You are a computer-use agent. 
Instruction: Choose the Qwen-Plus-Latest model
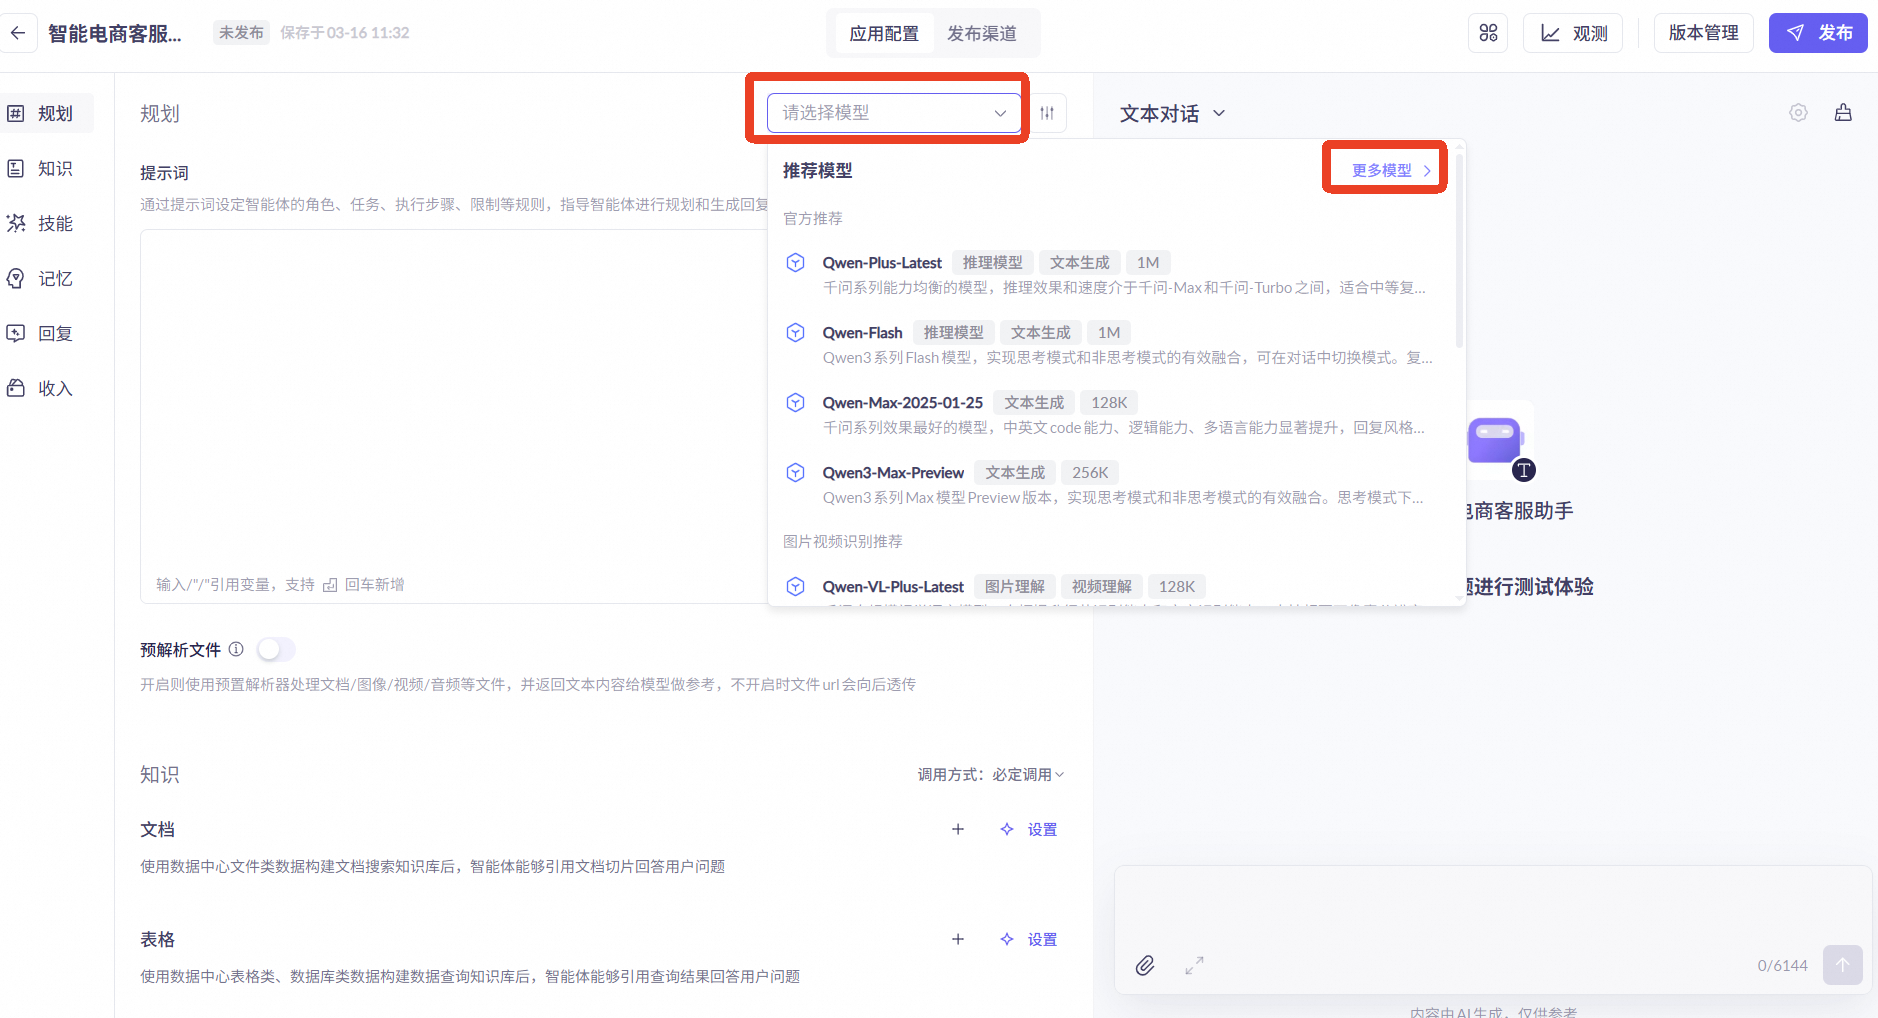click(x=1110, y=274)
